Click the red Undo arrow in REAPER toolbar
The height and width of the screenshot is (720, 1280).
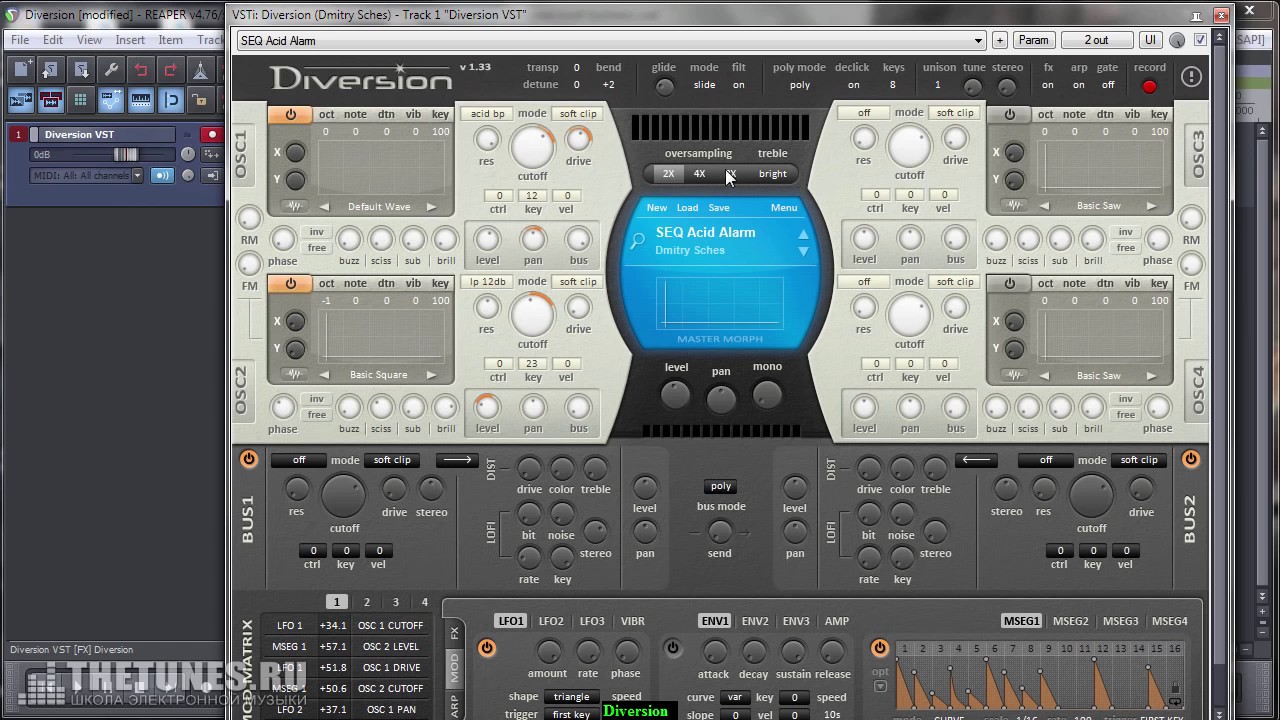[x=141, y=70]
